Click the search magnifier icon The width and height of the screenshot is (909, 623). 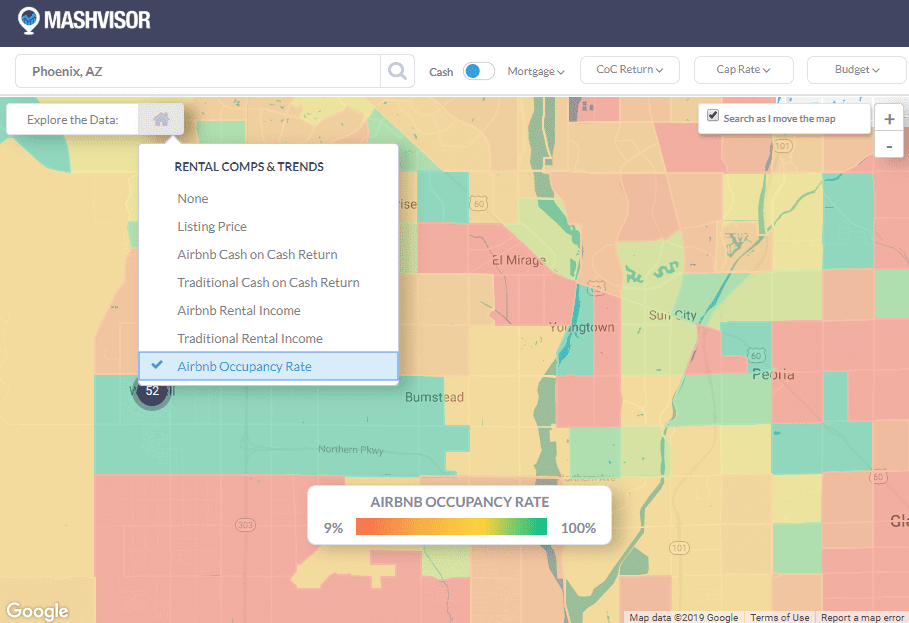(397, 71)
